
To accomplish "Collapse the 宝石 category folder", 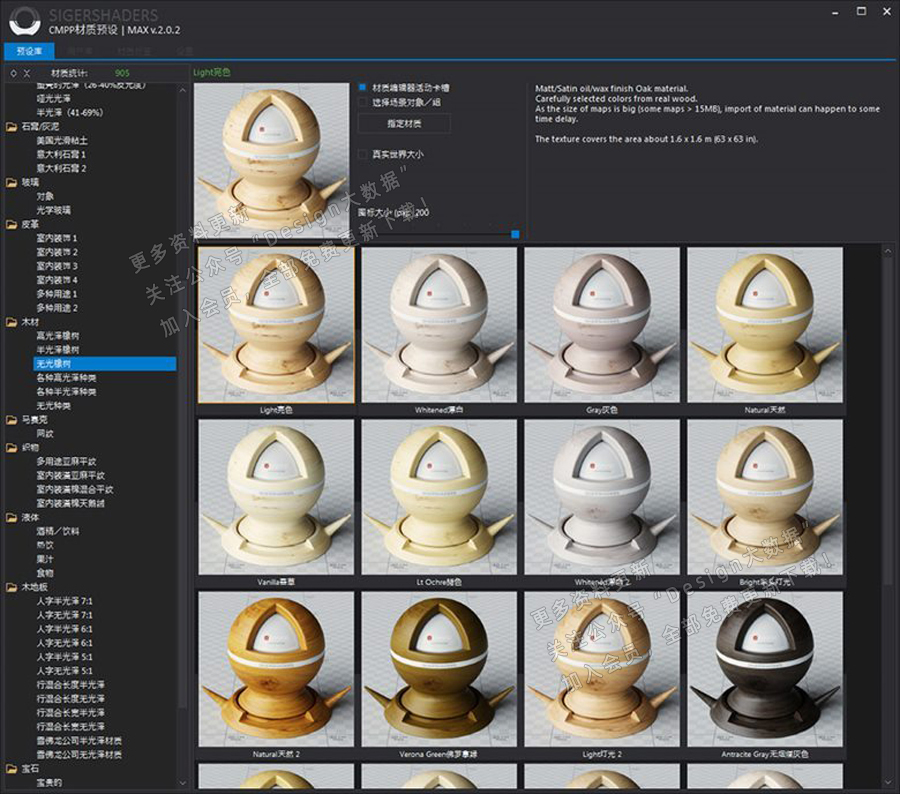I will click(12, 769).
